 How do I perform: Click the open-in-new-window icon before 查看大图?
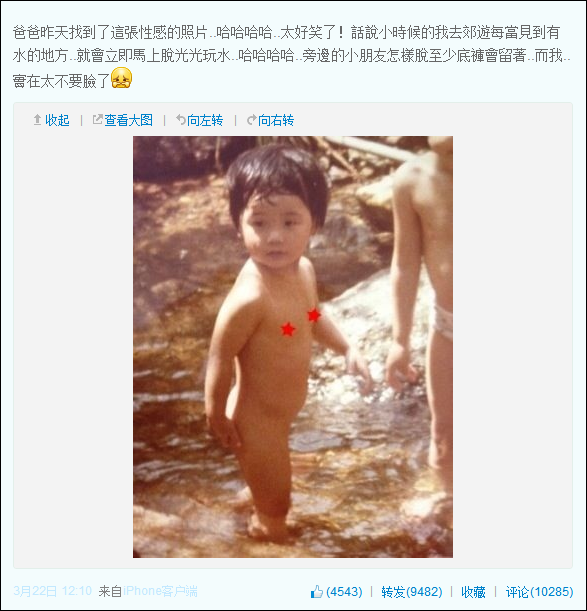[x=97, y=119]
